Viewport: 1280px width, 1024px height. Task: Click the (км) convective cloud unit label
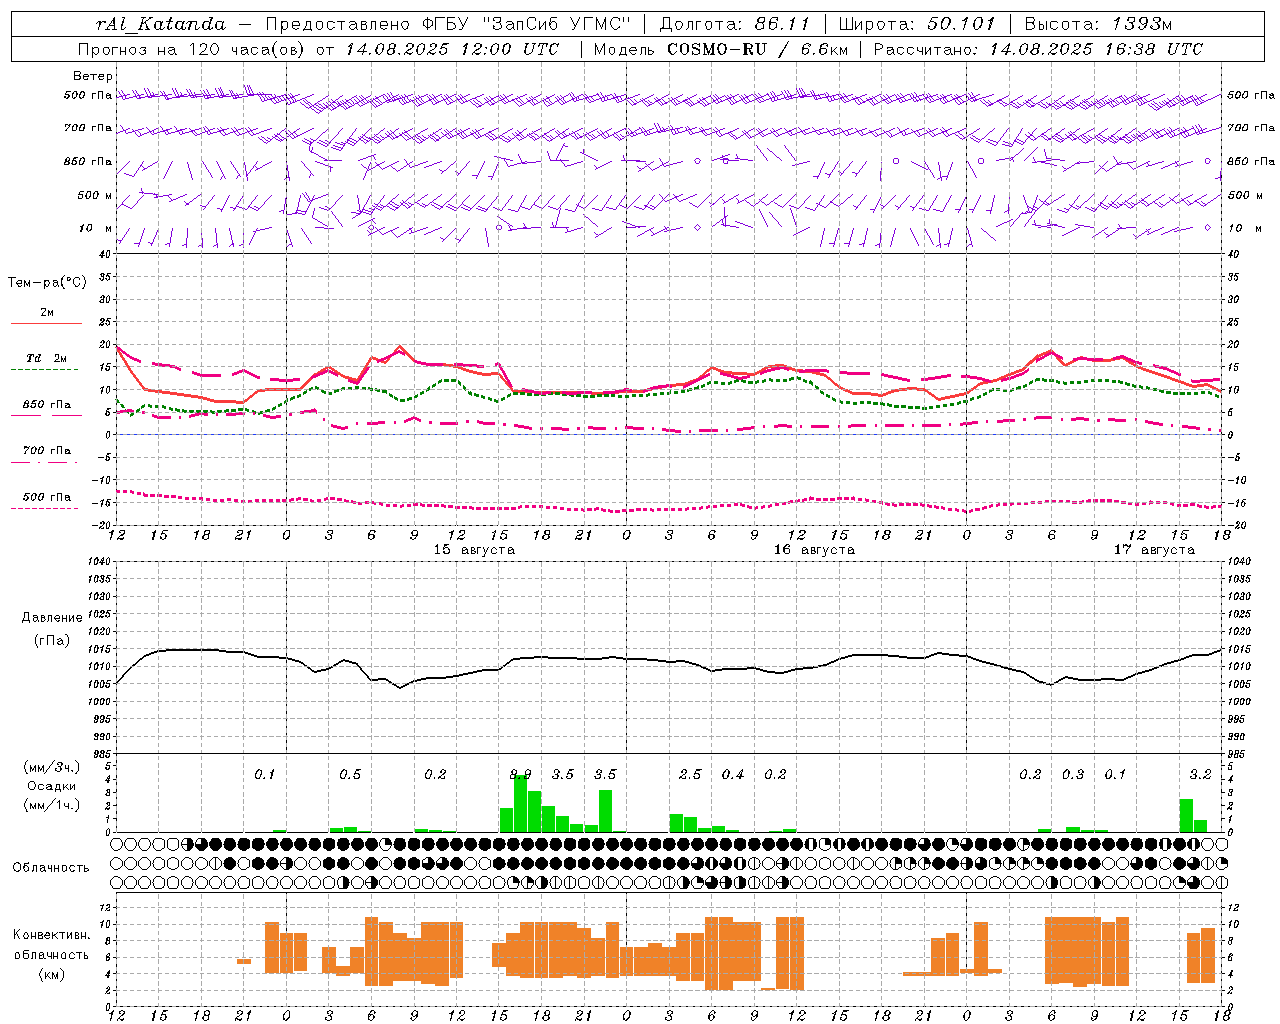tap(51, 974)
